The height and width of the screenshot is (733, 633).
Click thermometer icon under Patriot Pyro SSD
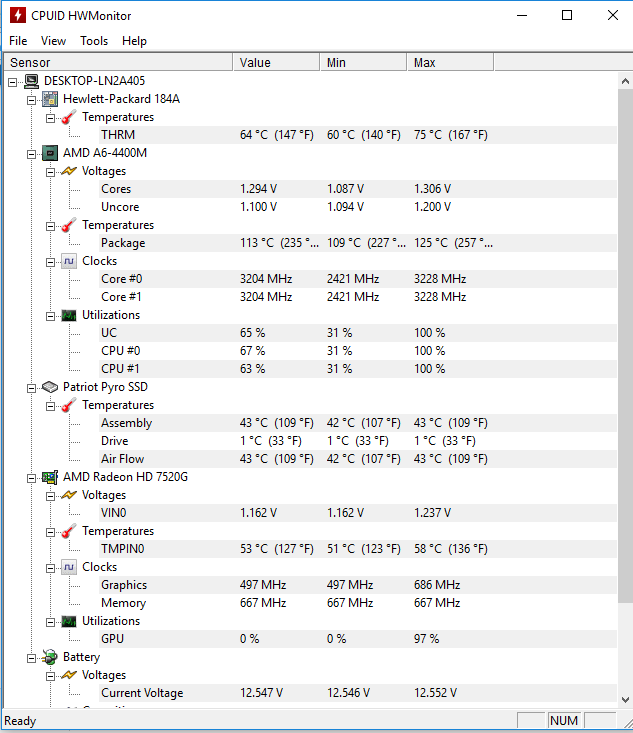[x=69, y=405]
